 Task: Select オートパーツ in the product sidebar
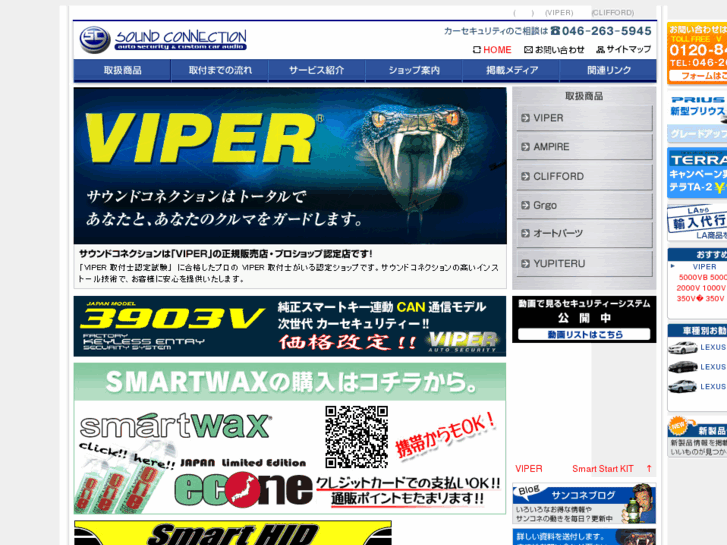coord(584,234)
